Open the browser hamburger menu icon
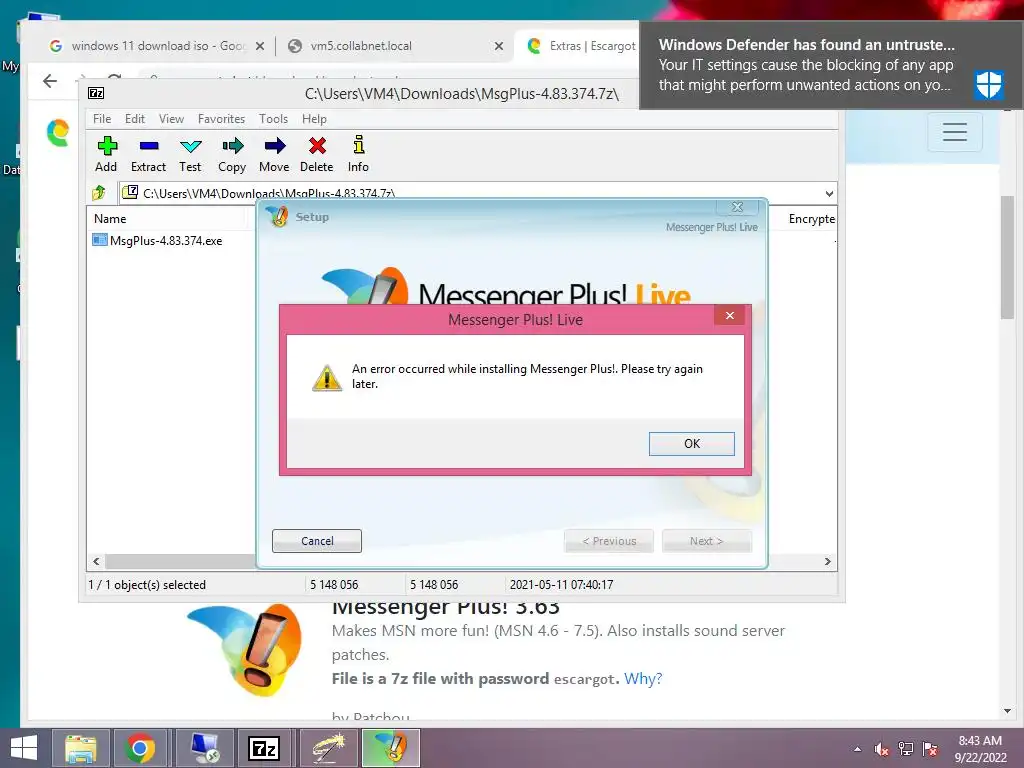Screen dimensions: 1024x768 point(955,132)
